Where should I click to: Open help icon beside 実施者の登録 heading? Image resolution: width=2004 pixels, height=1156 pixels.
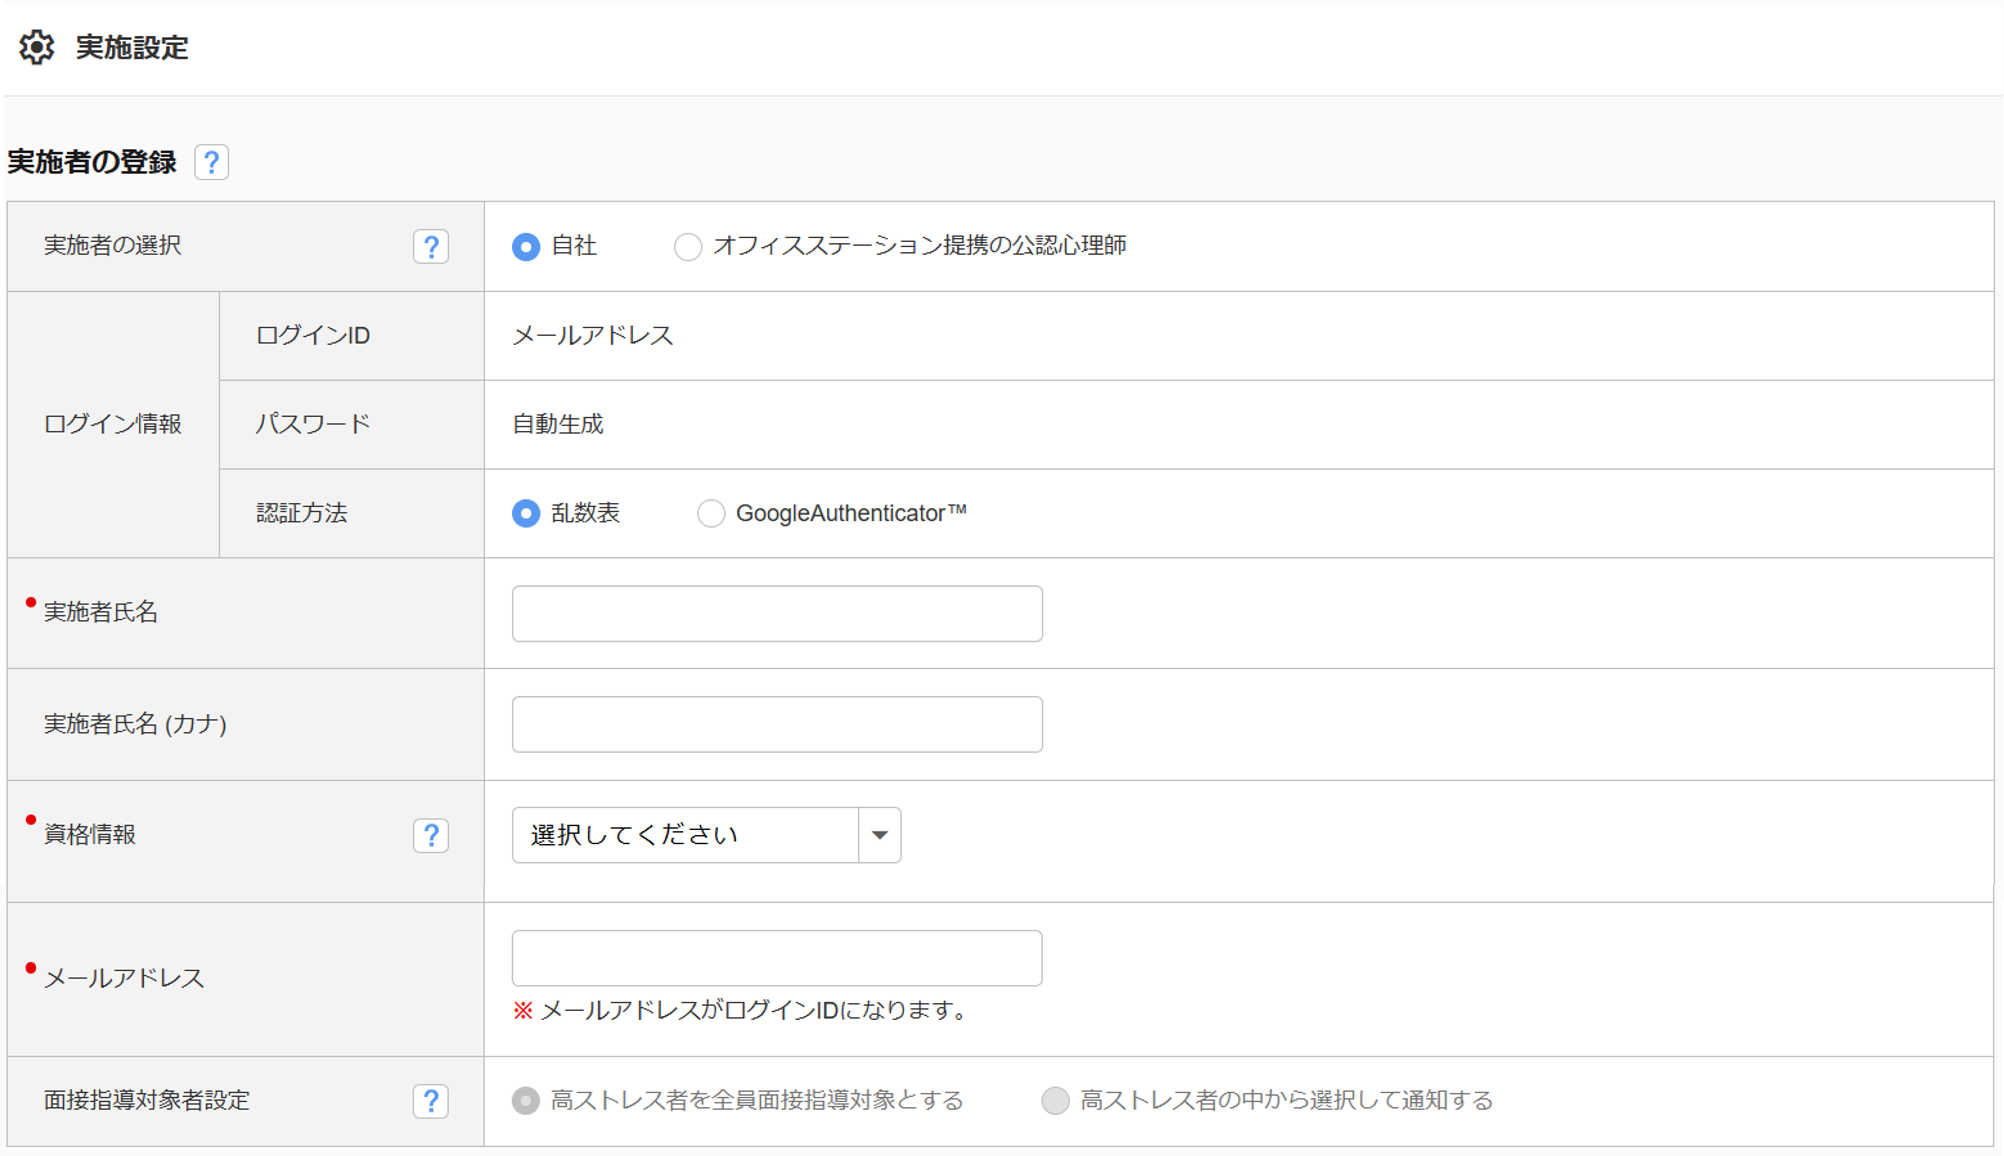tap(211, 162)
